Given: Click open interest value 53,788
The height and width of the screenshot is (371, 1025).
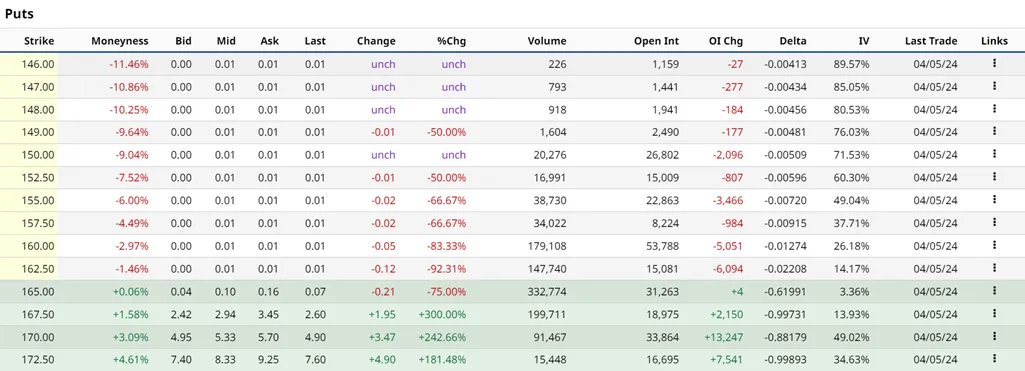Looking at the screenshot, I should pyautogui.click(x=662, y=246).
